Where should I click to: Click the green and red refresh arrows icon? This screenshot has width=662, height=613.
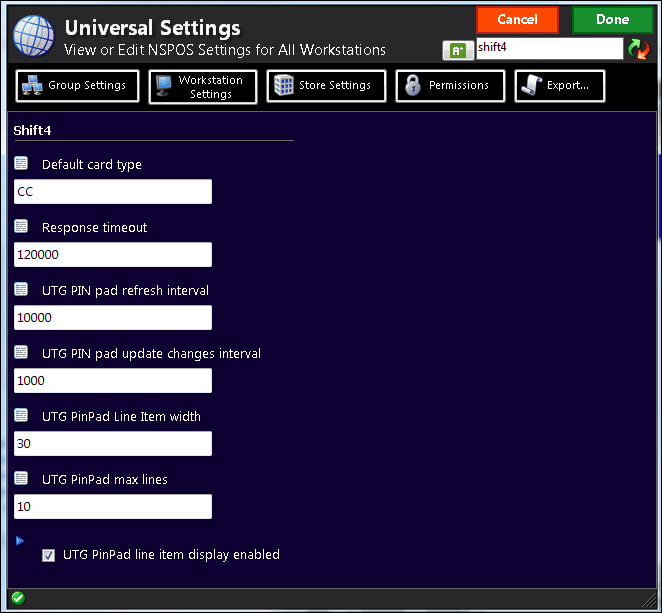pyautogui.click(x=639, y=49)
